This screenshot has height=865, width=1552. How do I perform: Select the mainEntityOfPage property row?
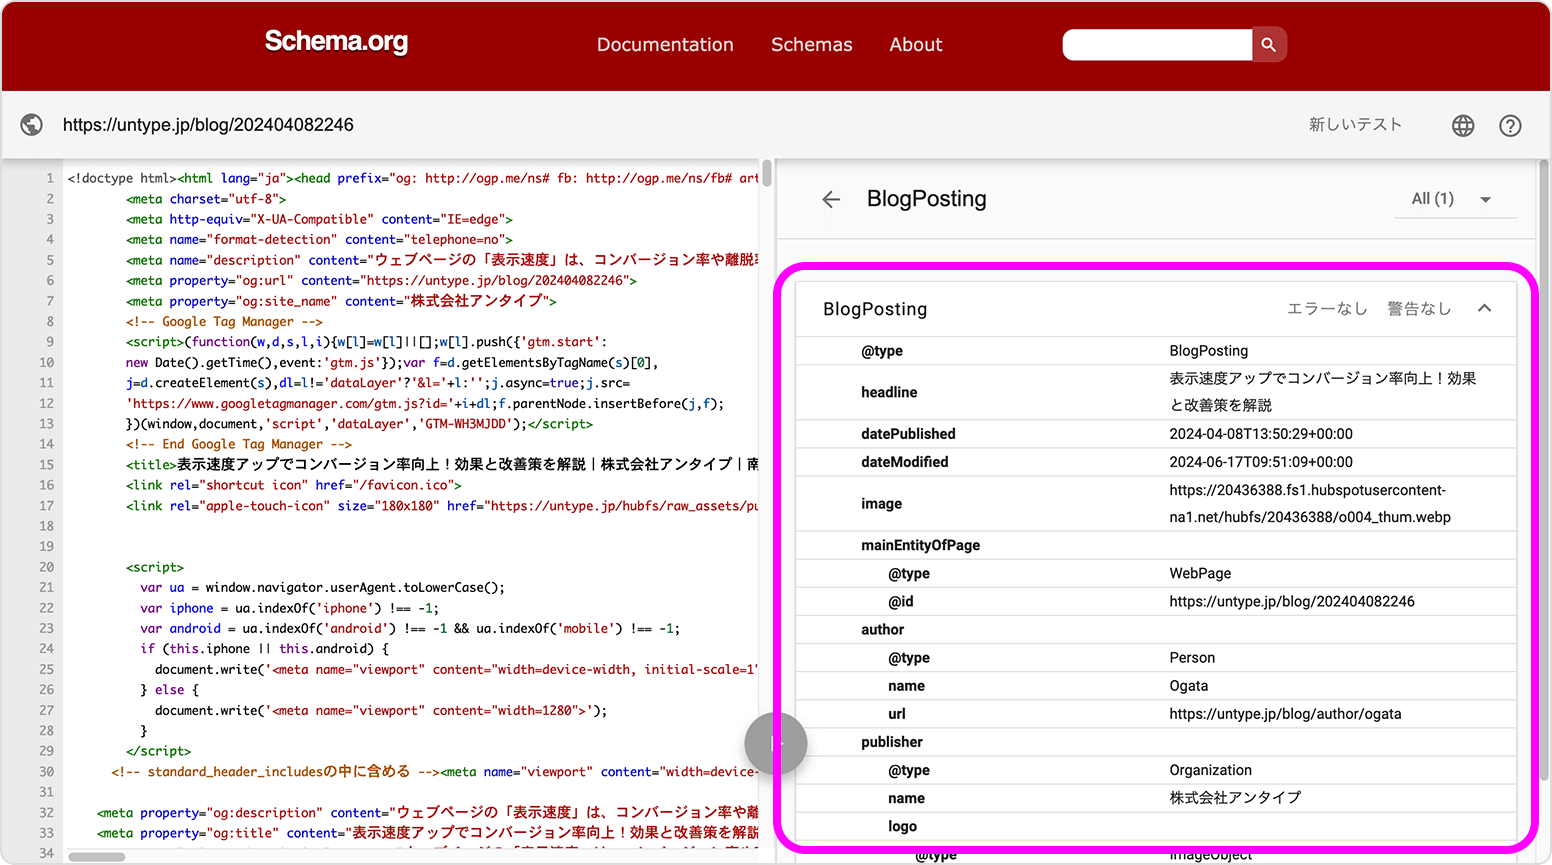click(1156, 545)
